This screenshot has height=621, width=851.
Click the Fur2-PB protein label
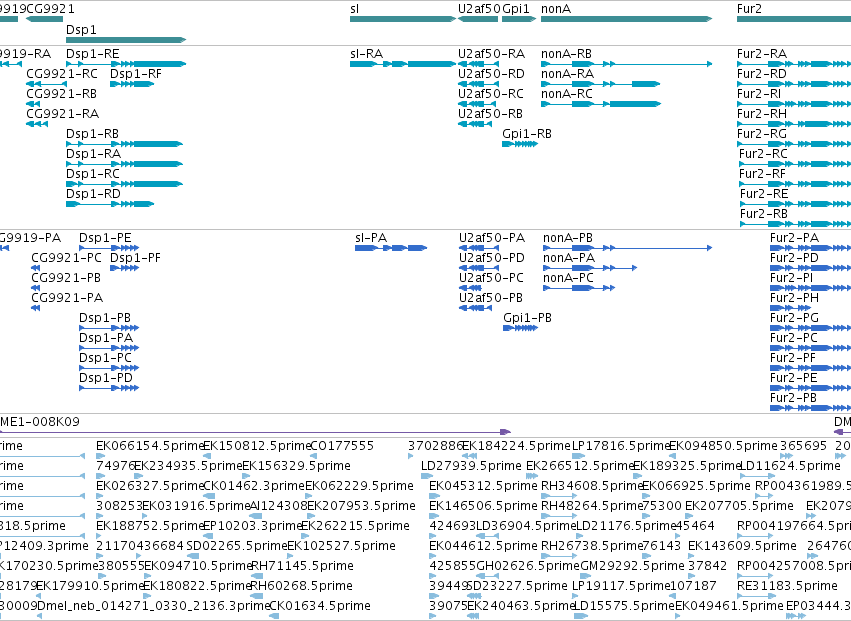793,398
